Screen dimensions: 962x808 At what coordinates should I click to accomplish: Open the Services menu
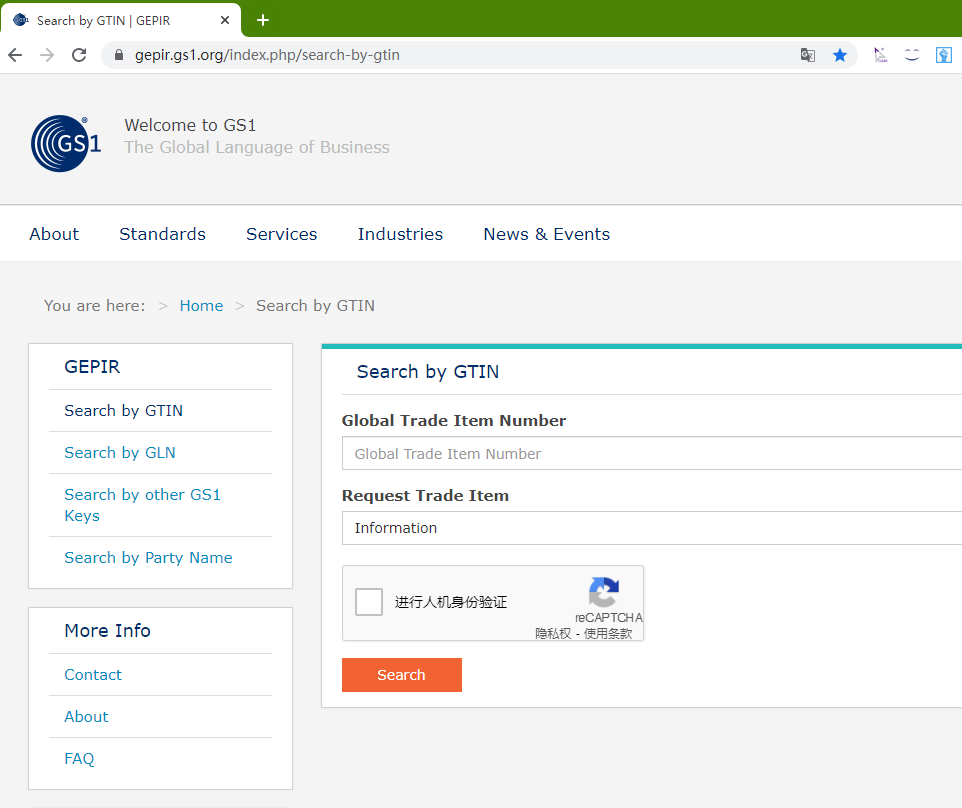(282, 234)
